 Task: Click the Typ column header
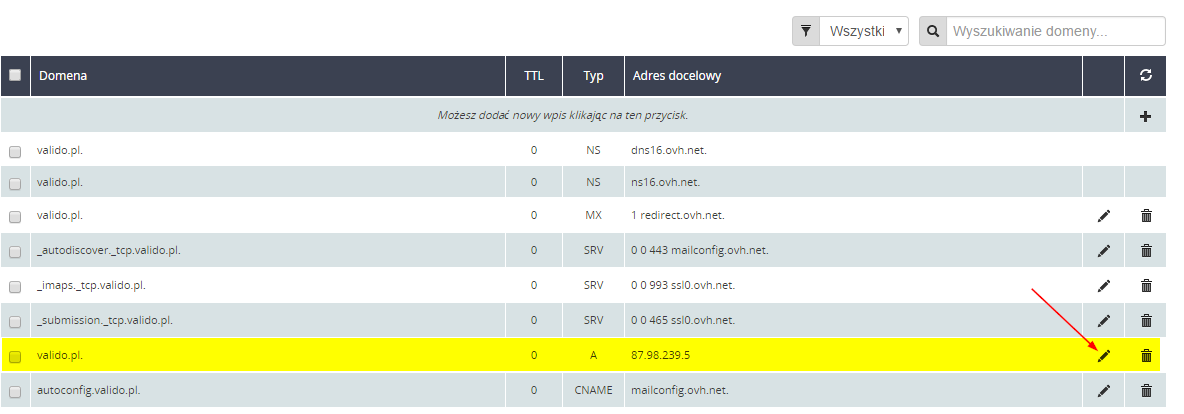tap(594, 76)
